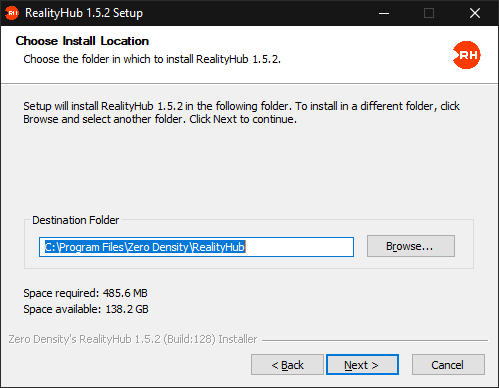This screenshot has height=388, width=499.
Task: Click the Space required: 485.6 MB text
Action: [x=85, y=293]
